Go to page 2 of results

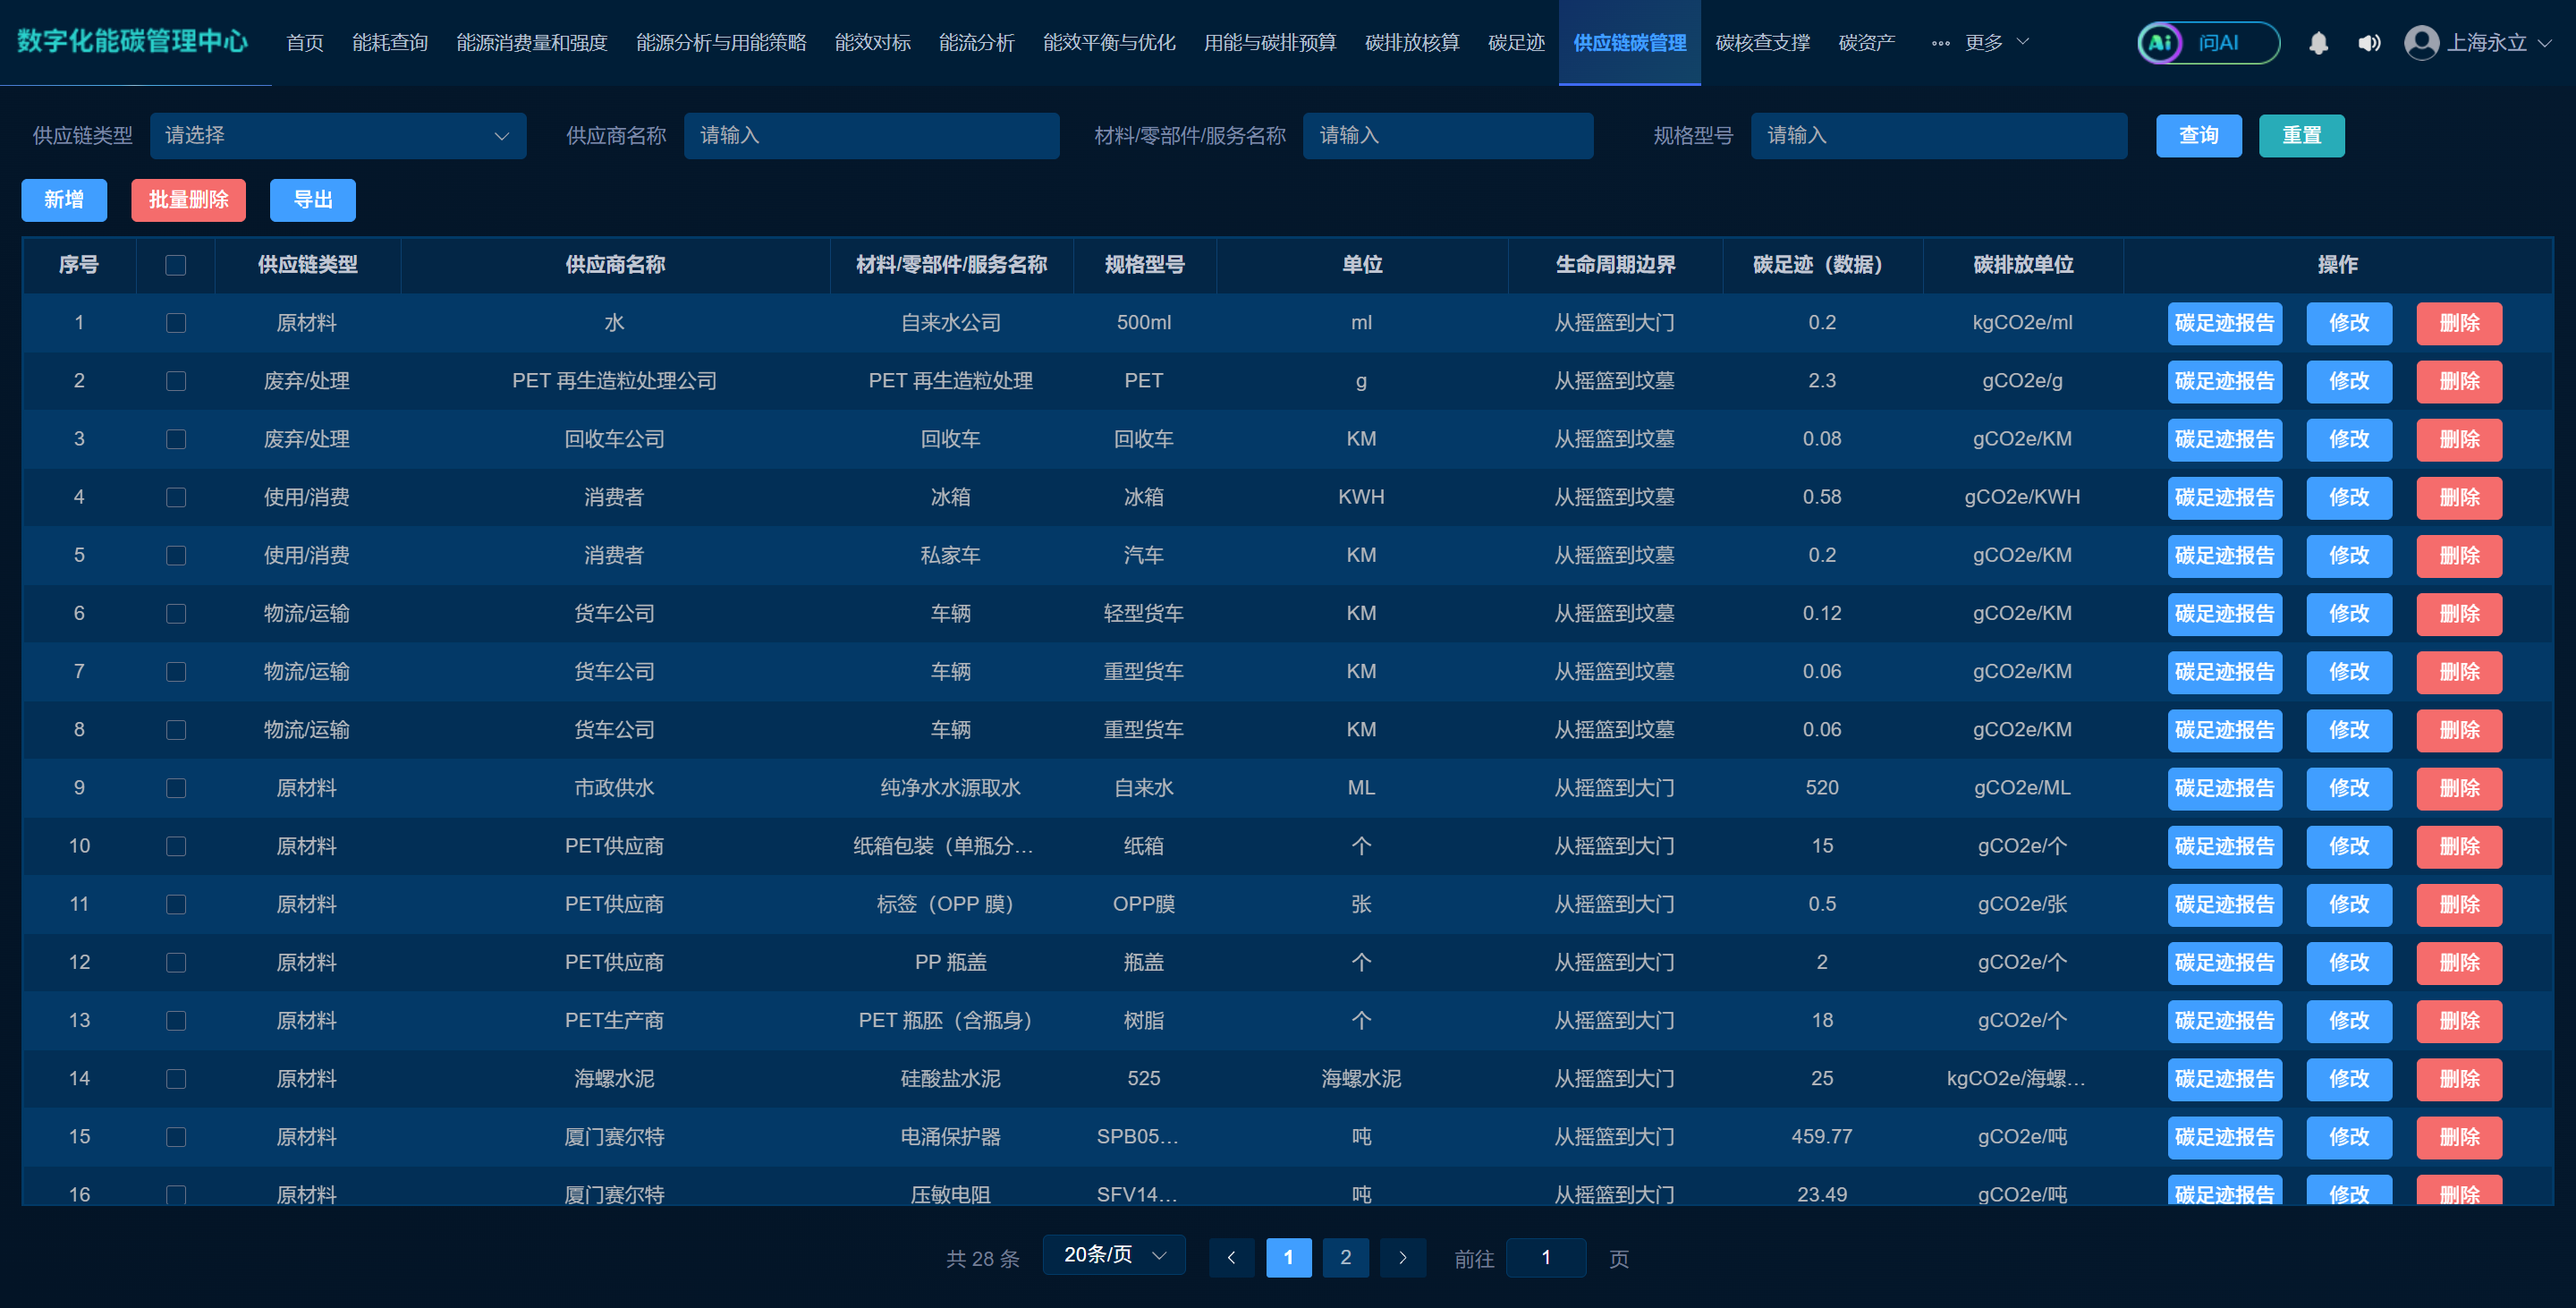click(x=1346, y=1258)
